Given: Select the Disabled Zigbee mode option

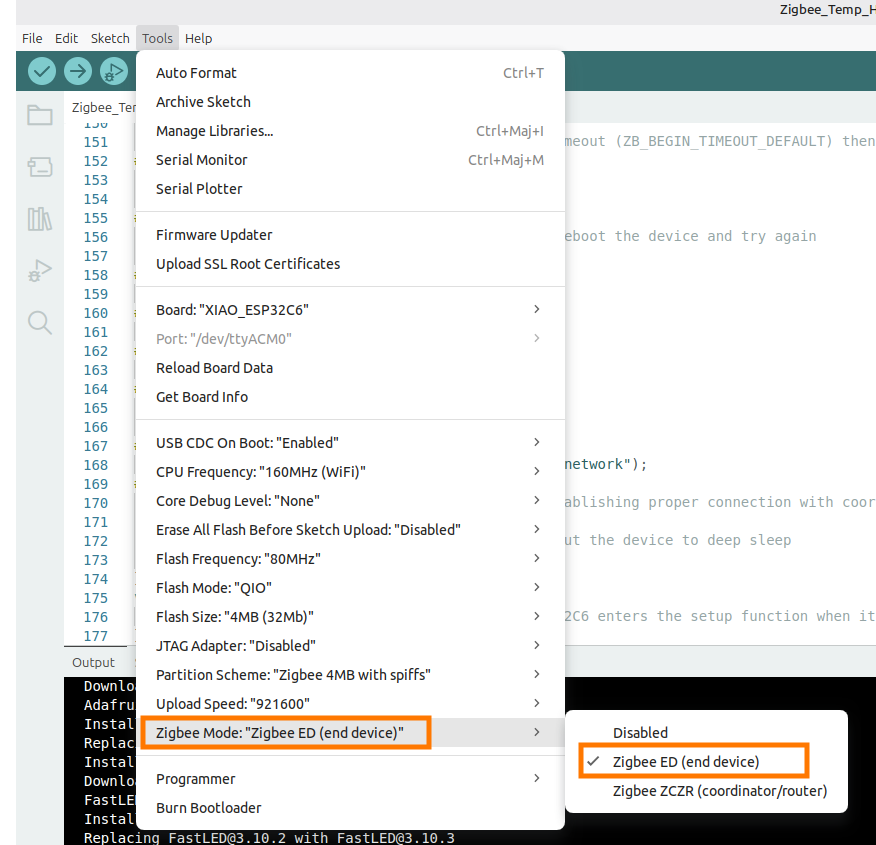Looking at the screenshot, I should [x=640, y=733].
